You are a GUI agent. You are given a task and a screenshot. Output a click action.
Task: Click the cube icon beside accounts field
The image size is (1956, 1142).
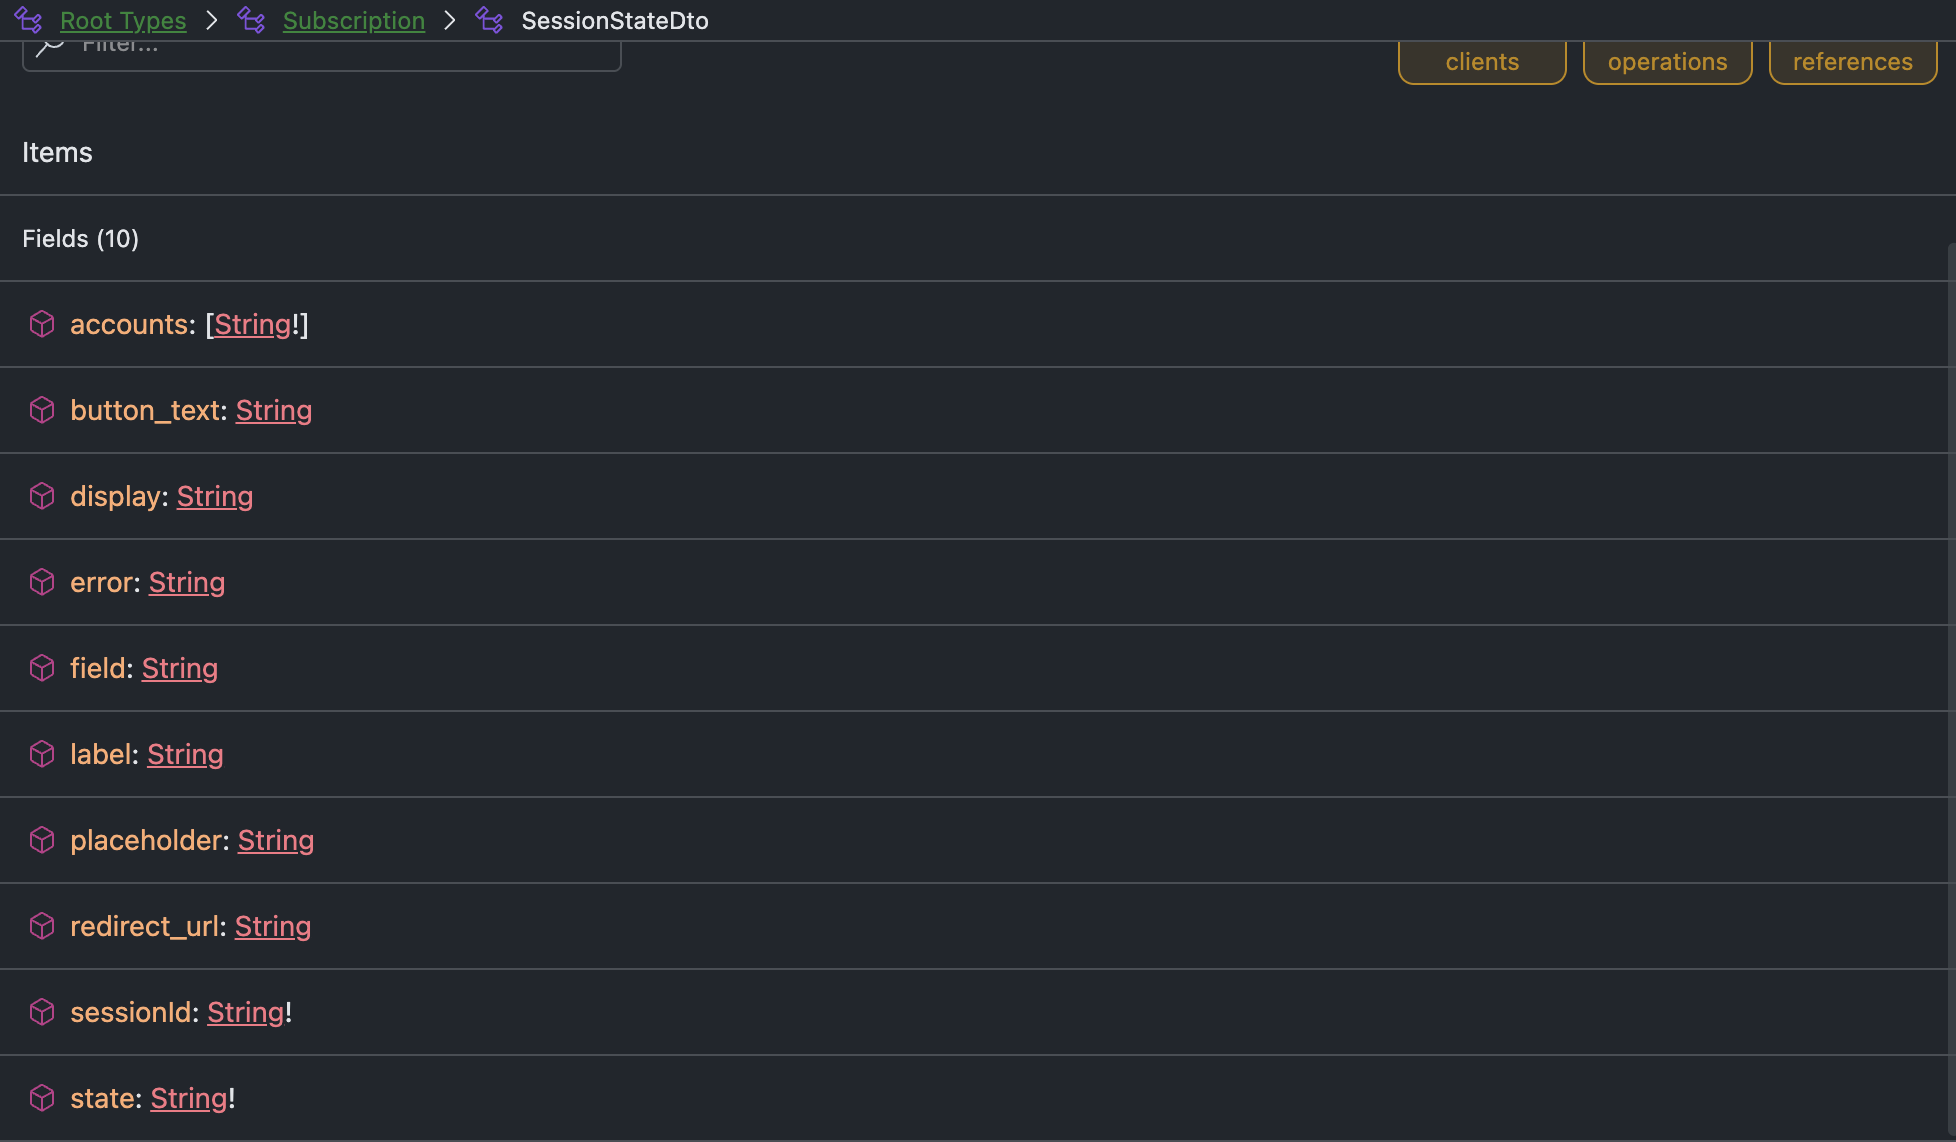tap(42, 324)
